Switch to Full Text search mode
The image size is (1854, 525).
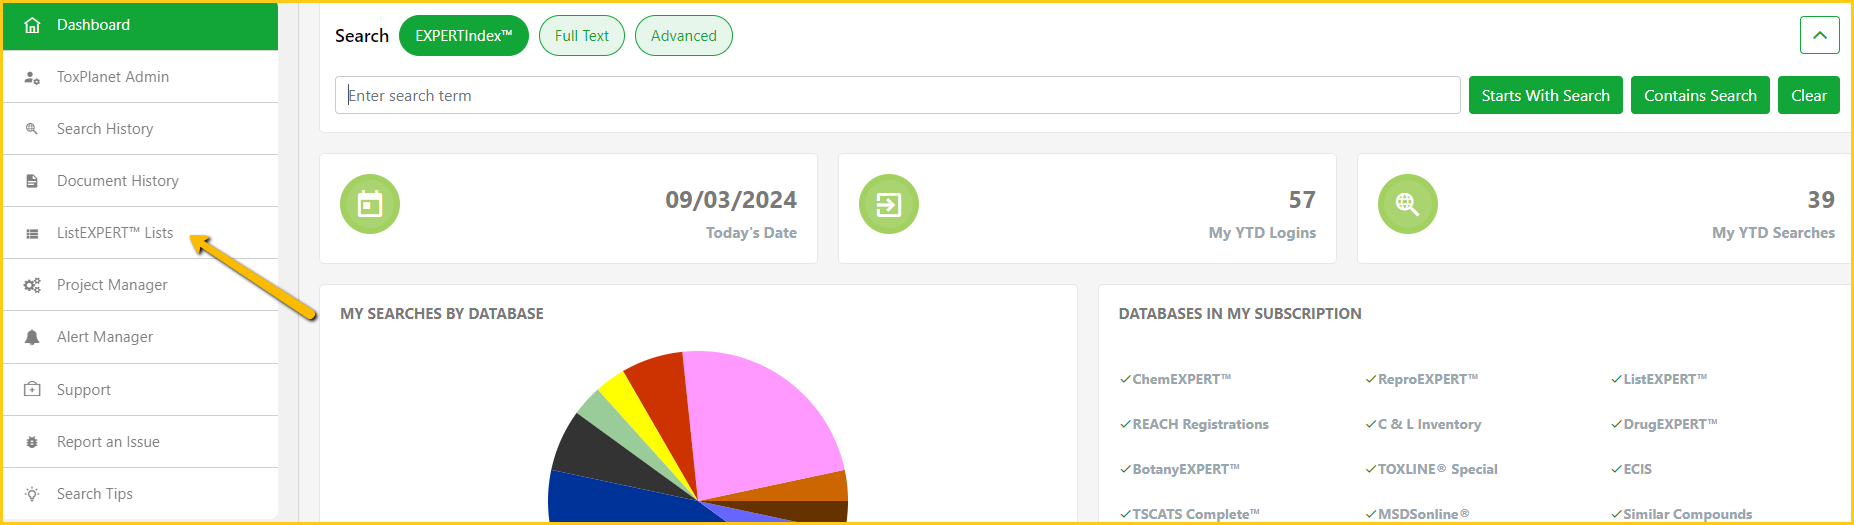(581, 36)
